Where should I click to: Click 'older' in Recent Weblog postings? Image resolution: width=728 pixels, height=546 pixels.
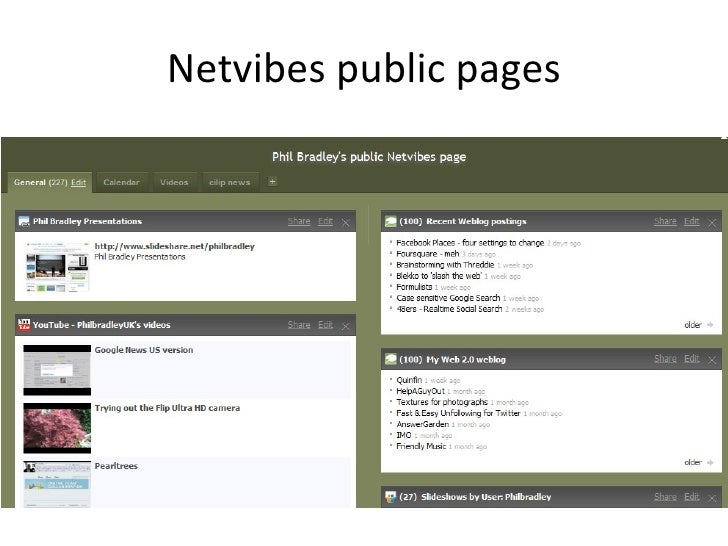point(693,325)
